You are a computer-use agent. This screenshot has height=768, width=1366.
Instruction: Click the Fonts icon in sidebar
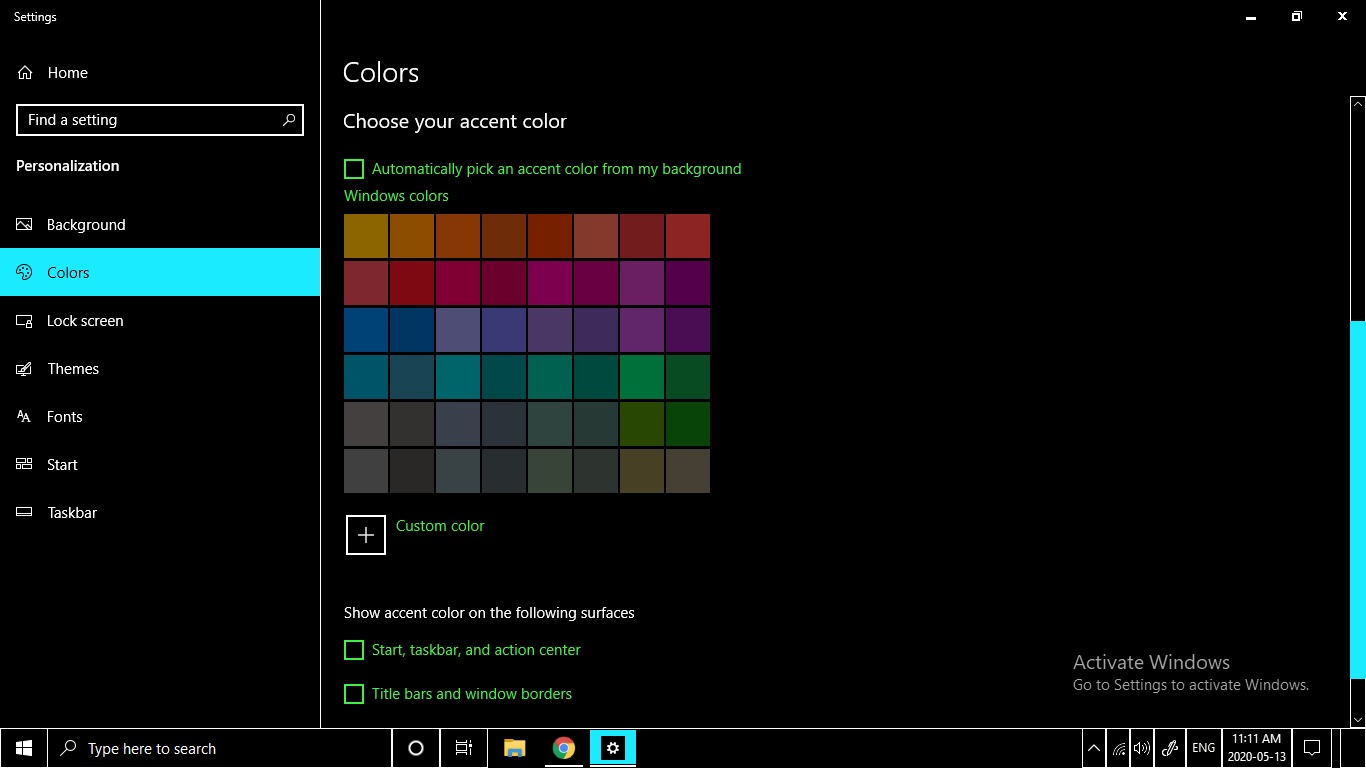tap(25, 417)
